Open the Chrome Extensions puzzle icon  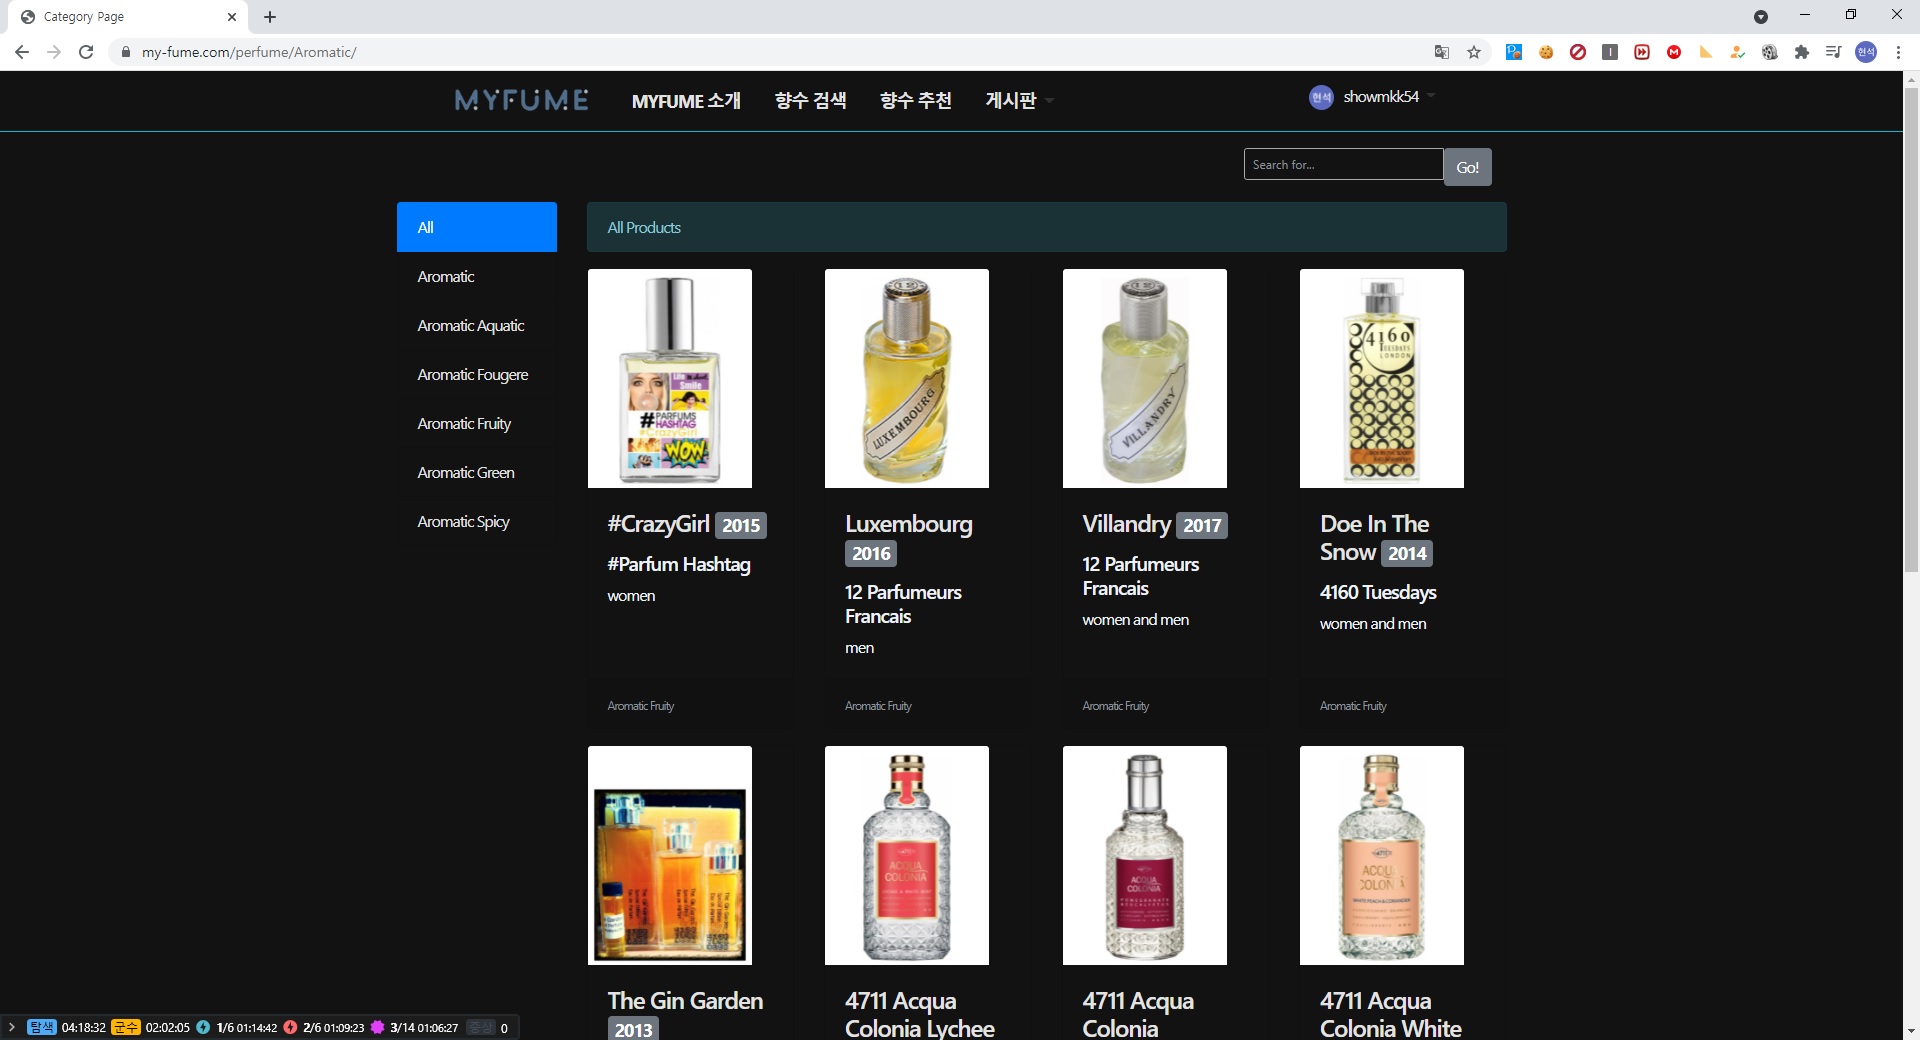(x=1802, y=52)
